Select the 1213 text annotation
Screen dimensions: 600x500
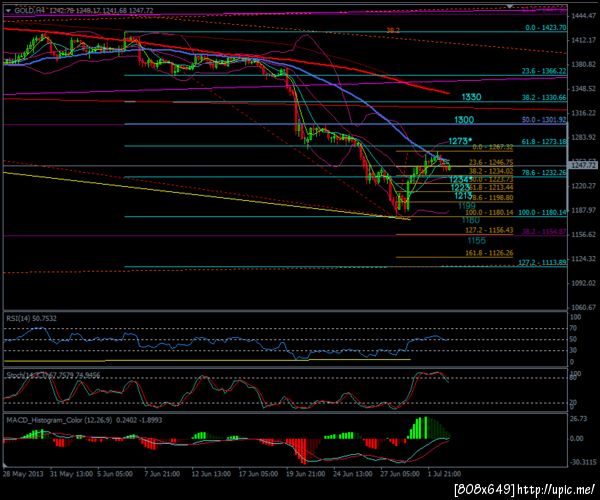pyautogui.click(x=463, y=196)
